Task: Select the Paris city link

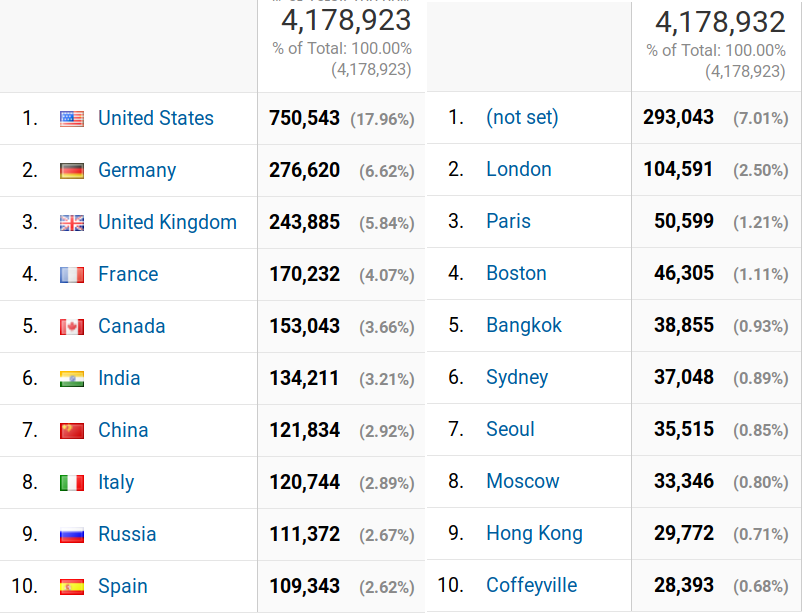Action: coord(508,221)
